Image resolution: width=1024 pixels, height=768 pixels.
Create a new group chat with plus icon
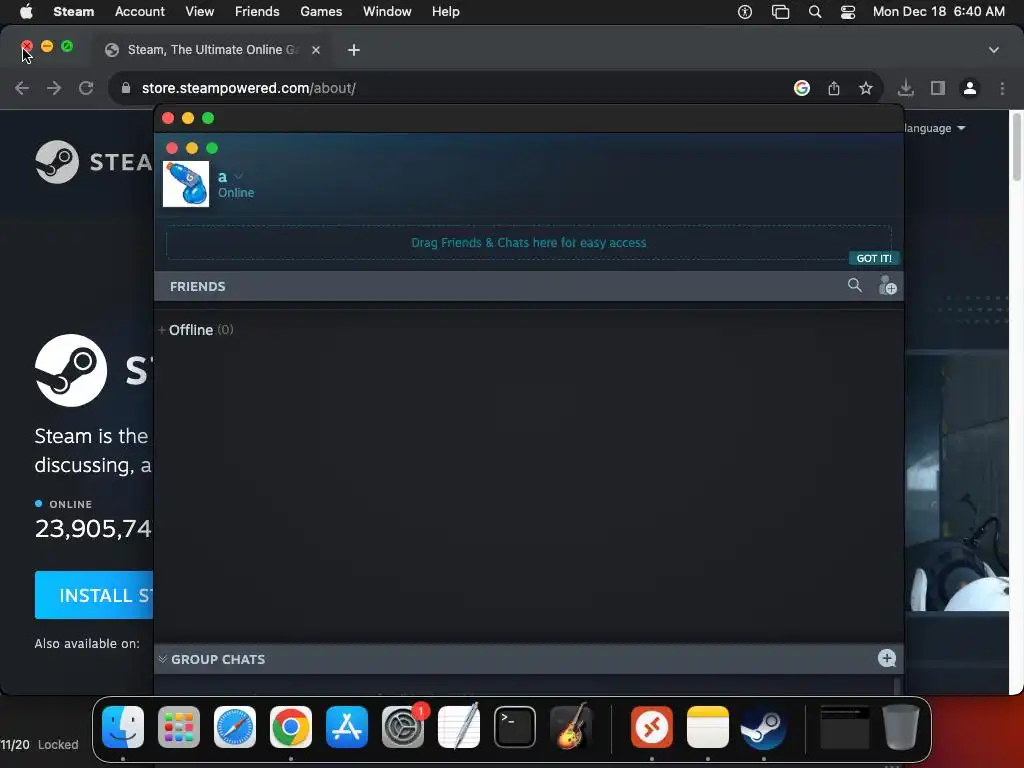coord(886,658)
